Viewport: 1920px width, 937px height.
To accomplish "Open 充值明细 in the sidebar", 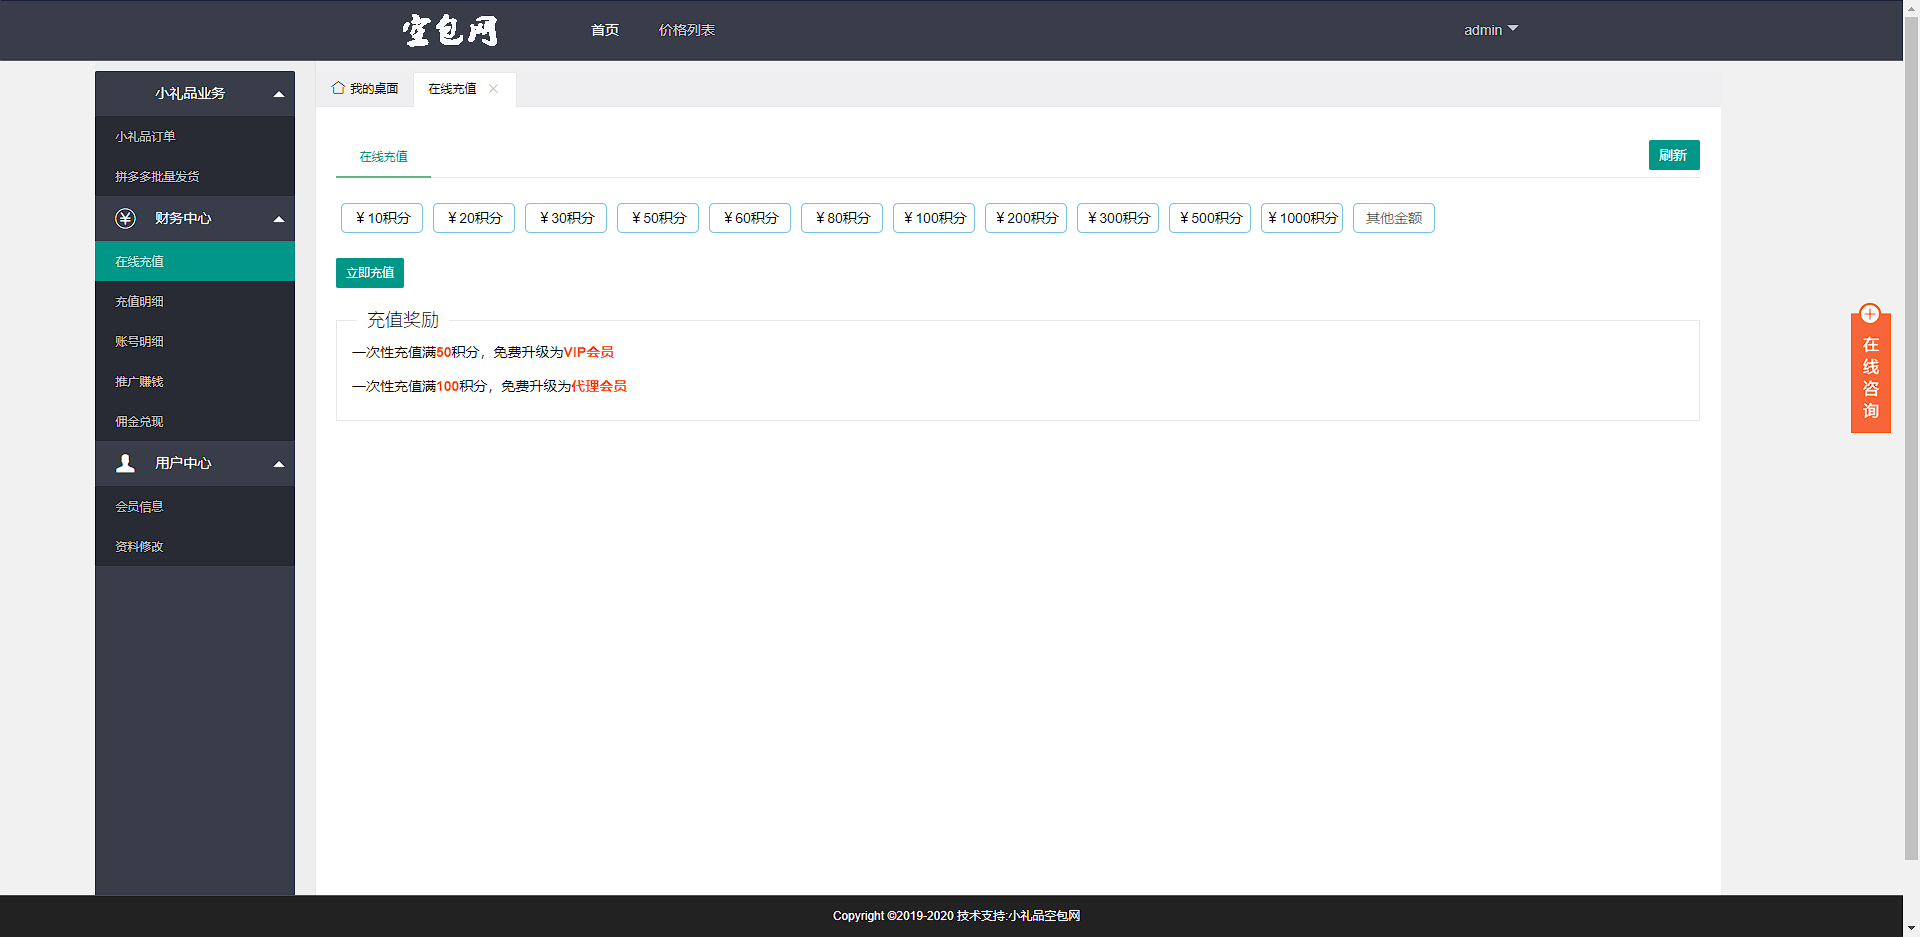I will 195,301.
